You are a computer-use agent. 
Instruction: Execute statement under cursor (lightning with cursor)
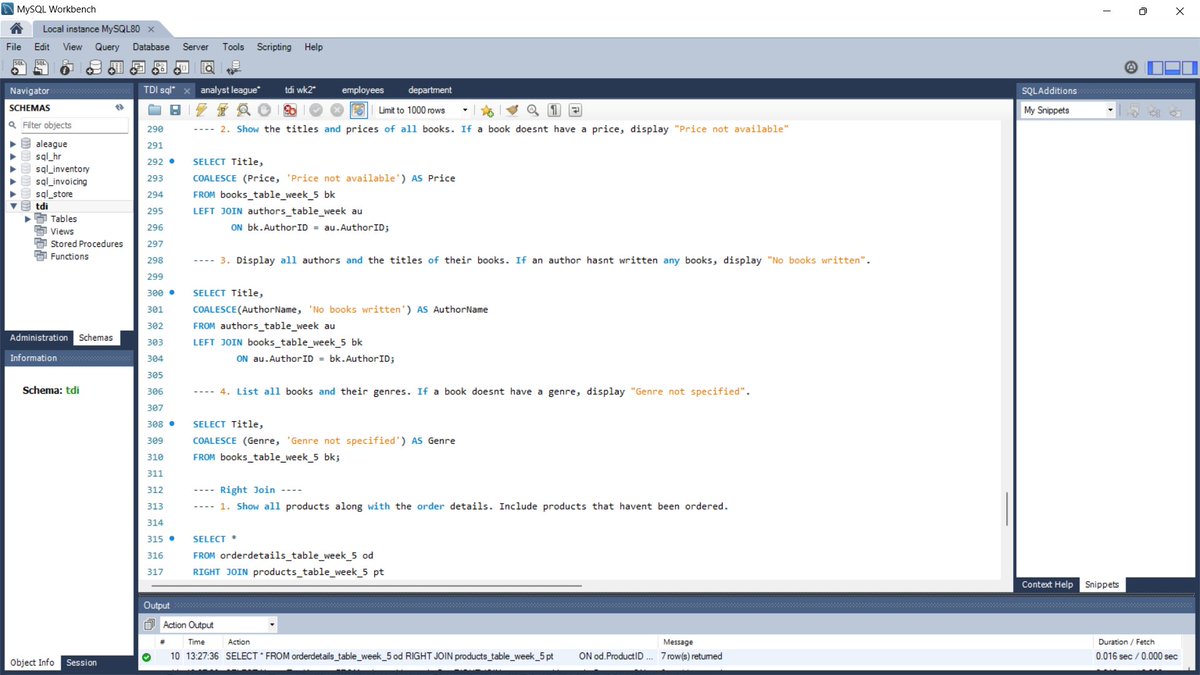pyautogui.click(x=223, y=110)
